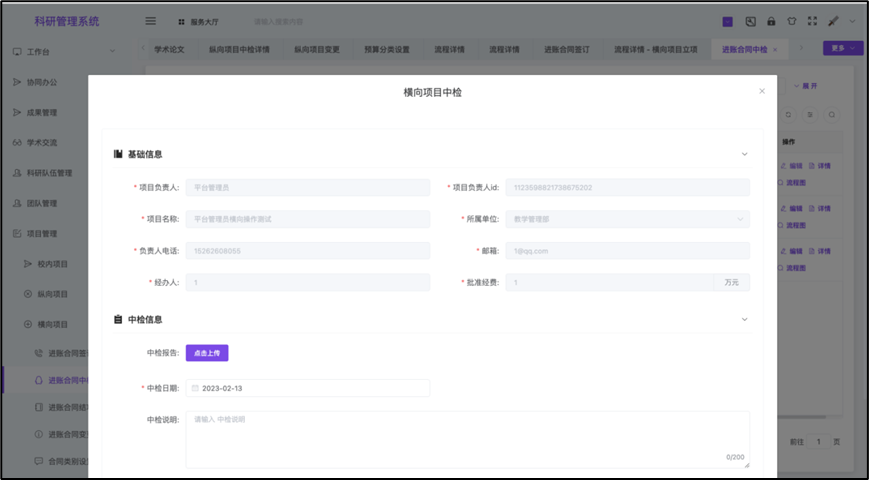Click into the 中检说明 text area

tap(467, 438)
